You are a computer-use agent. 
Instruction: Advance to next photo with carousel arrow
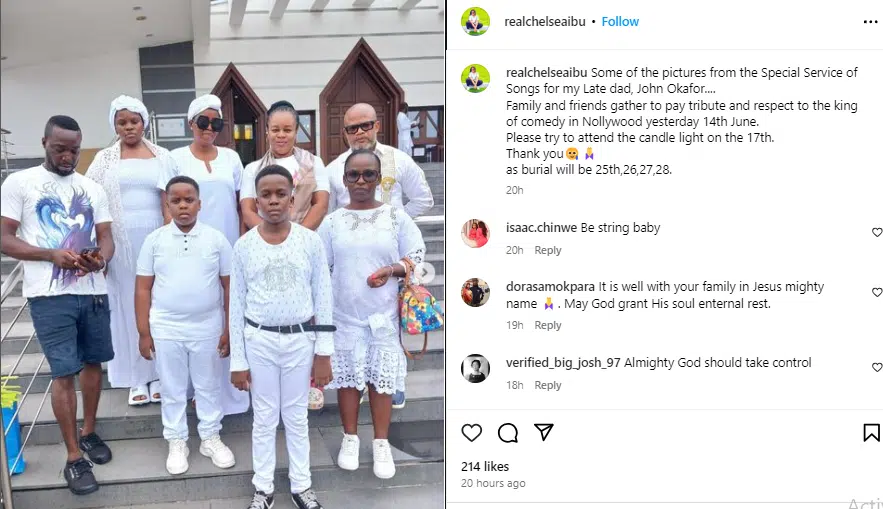pyautogui.click(x=426, y=273)
